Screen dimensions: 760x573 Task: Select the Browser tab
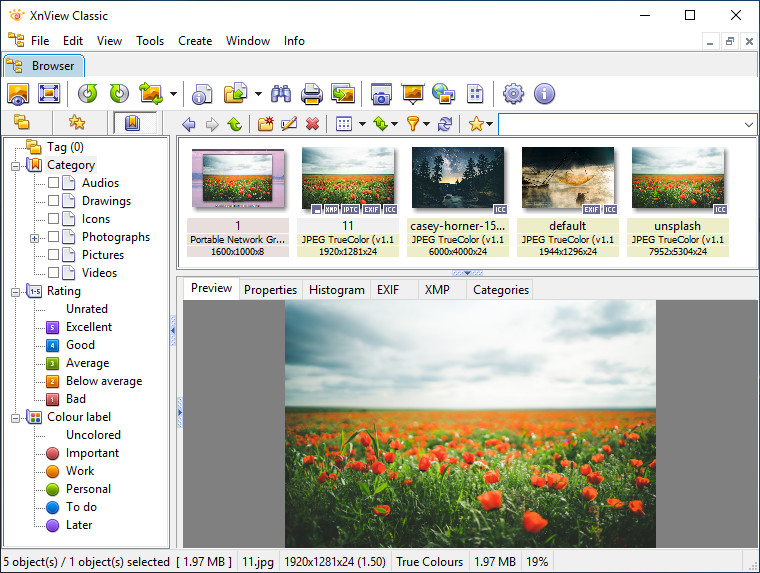pos(44,66)
